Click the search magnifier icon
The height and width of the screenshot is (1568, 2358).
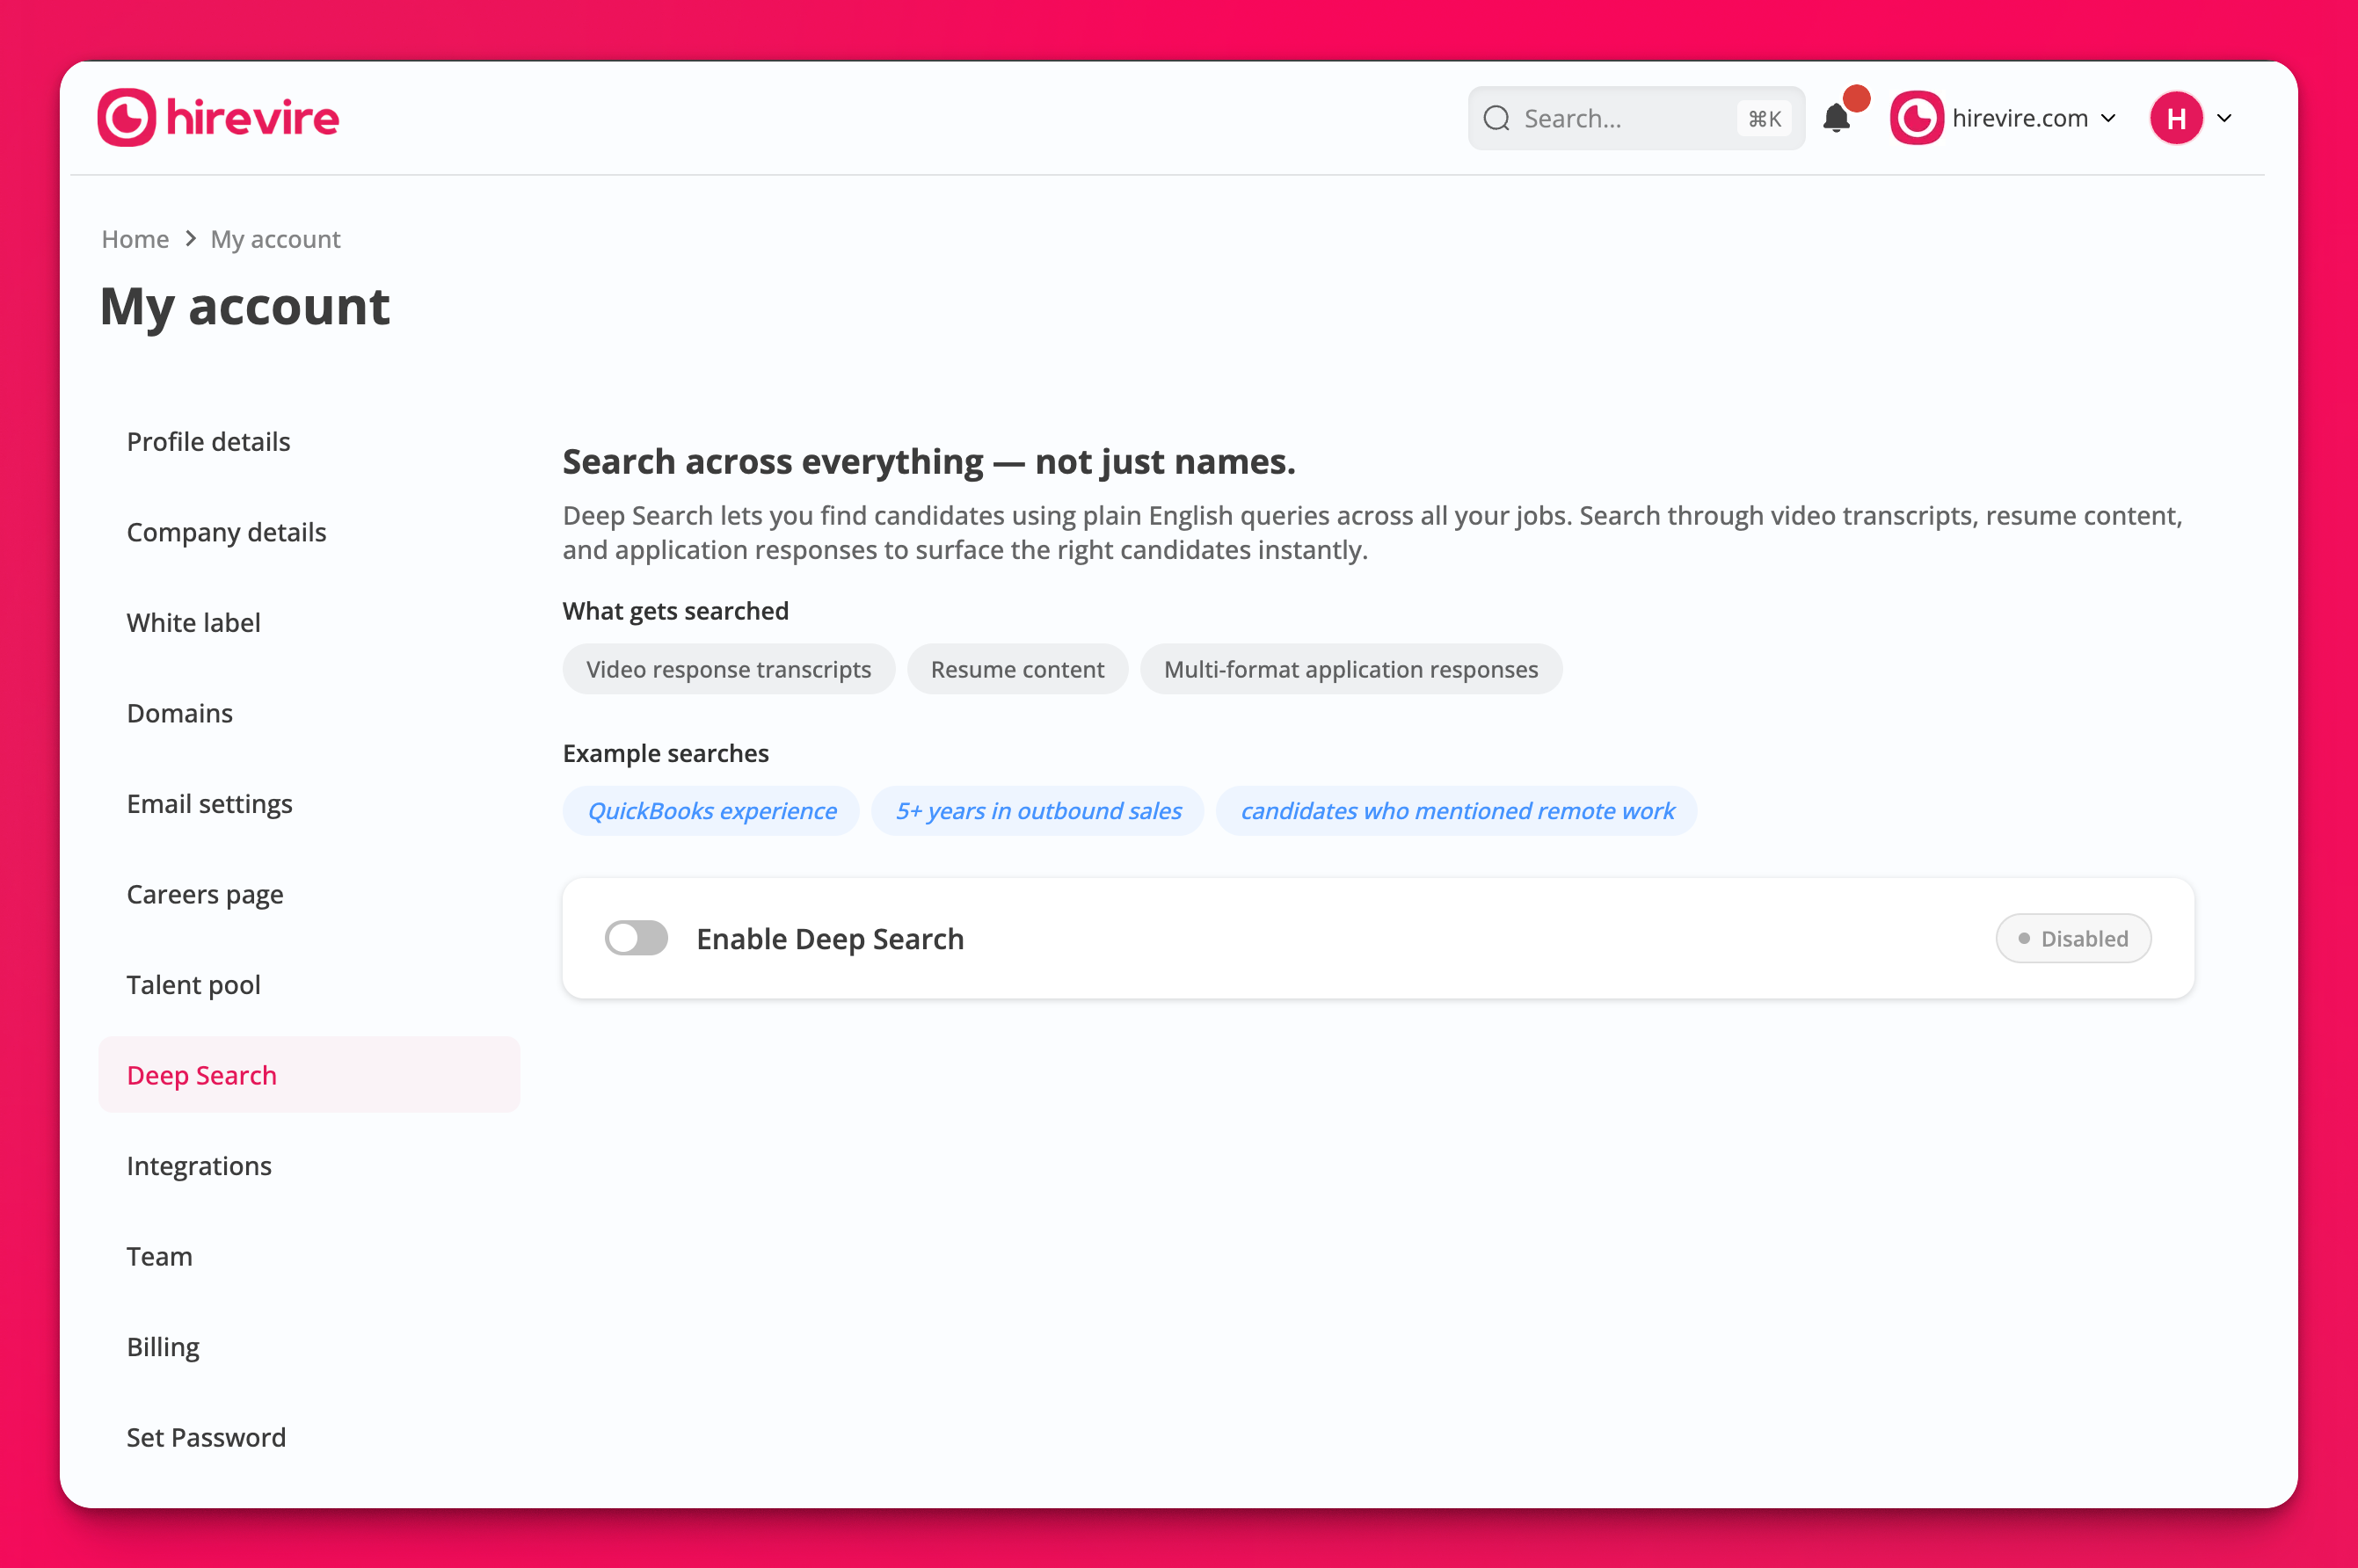(x=1496, y=119)
